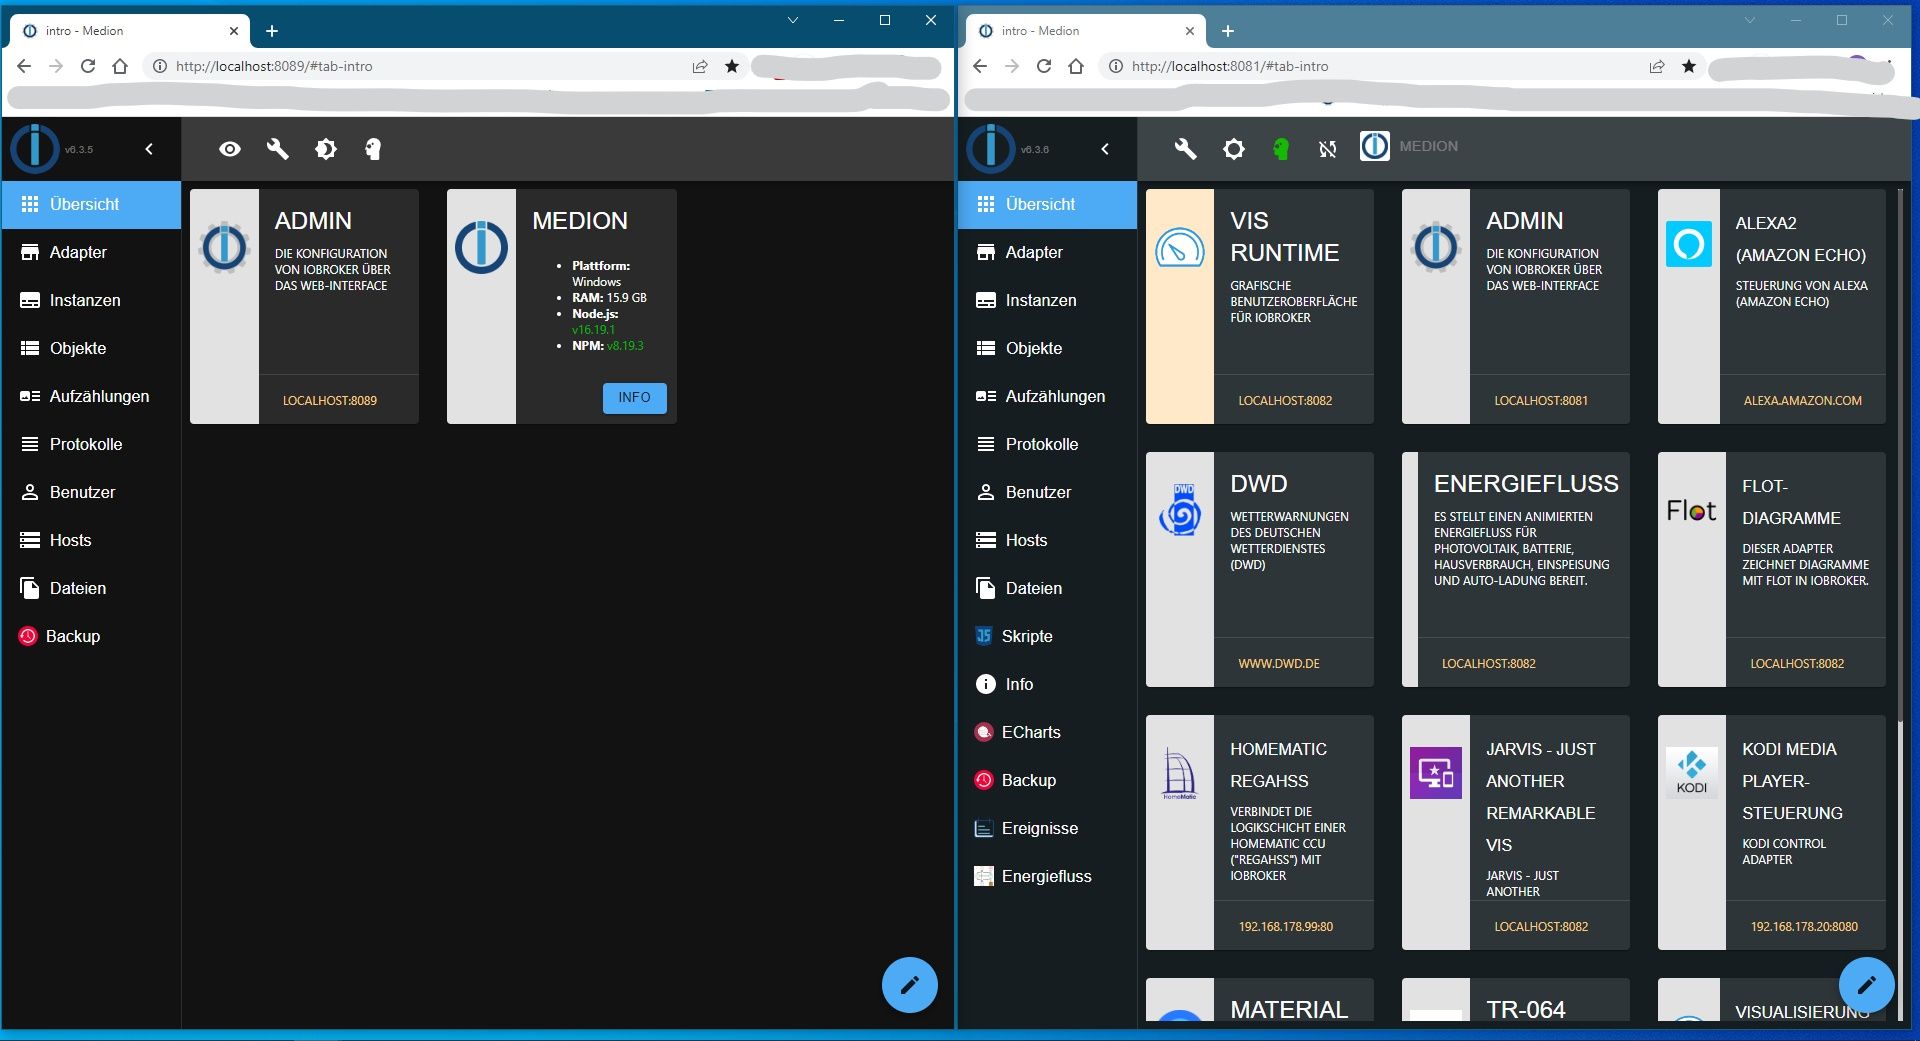Click right window overview scrollbar
The height and width of the screenshot is (1041, 1920).
1901,455
